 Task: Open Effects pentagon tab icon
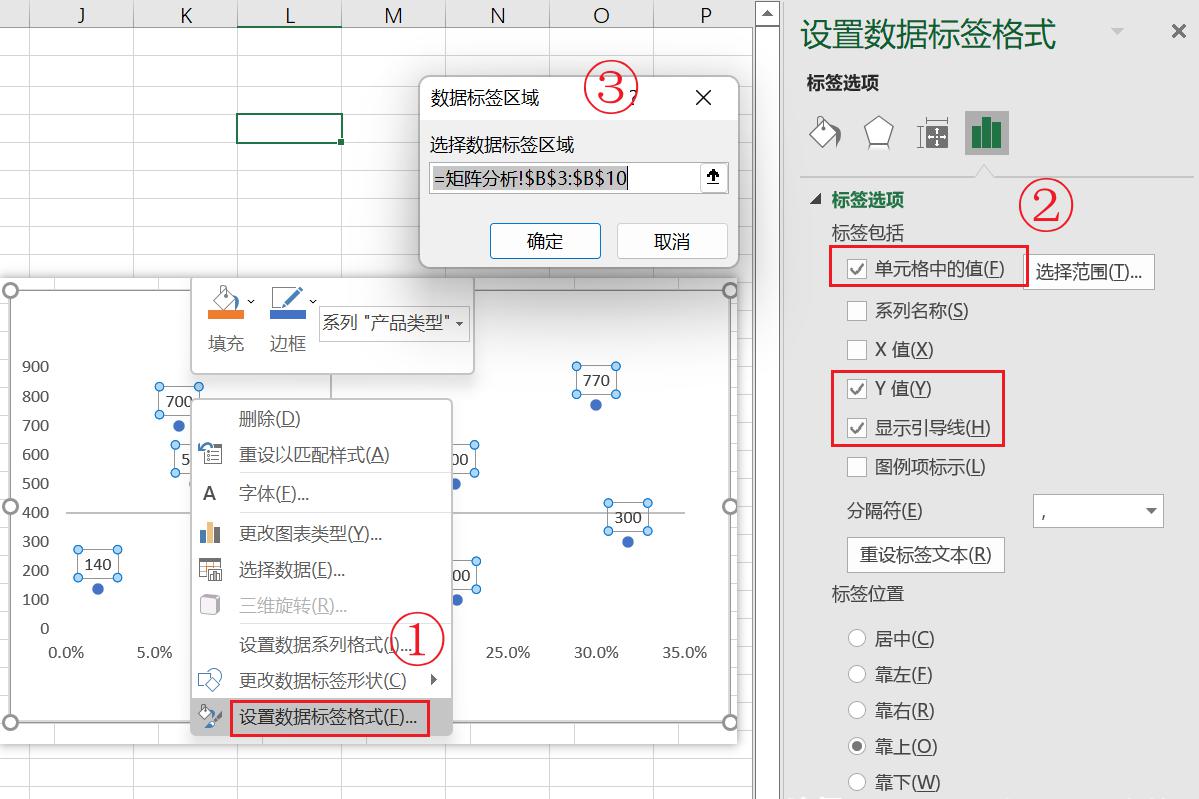tap(879, 133)
